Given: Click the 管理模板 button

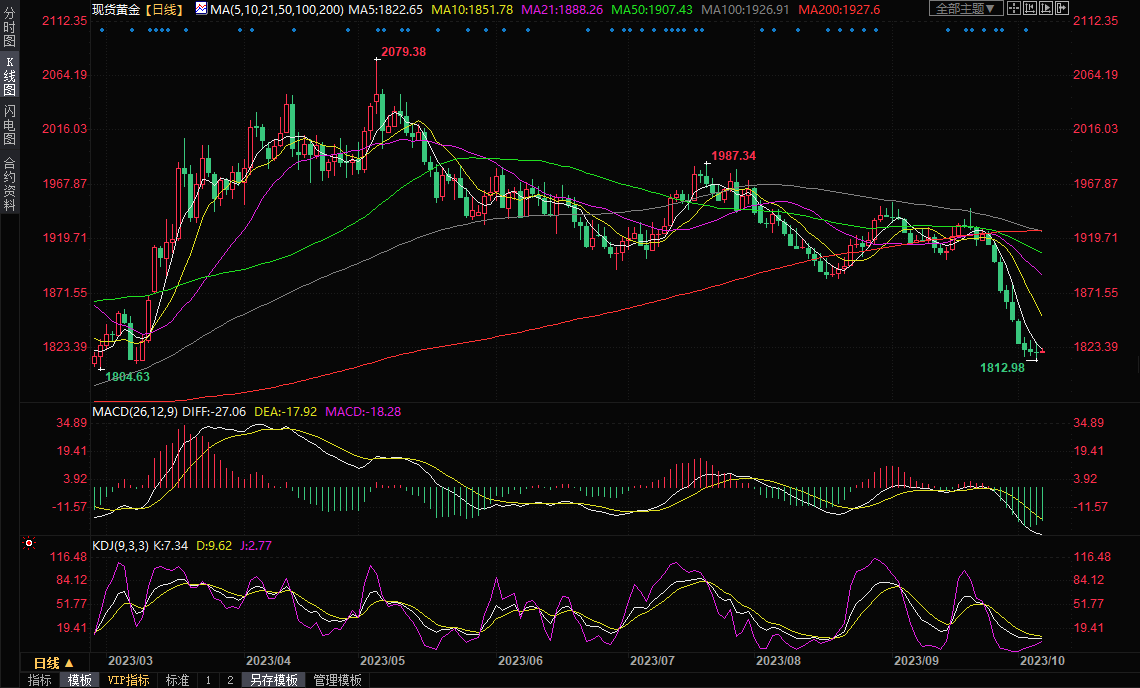Looking at the screenshot, I should 338,680.
